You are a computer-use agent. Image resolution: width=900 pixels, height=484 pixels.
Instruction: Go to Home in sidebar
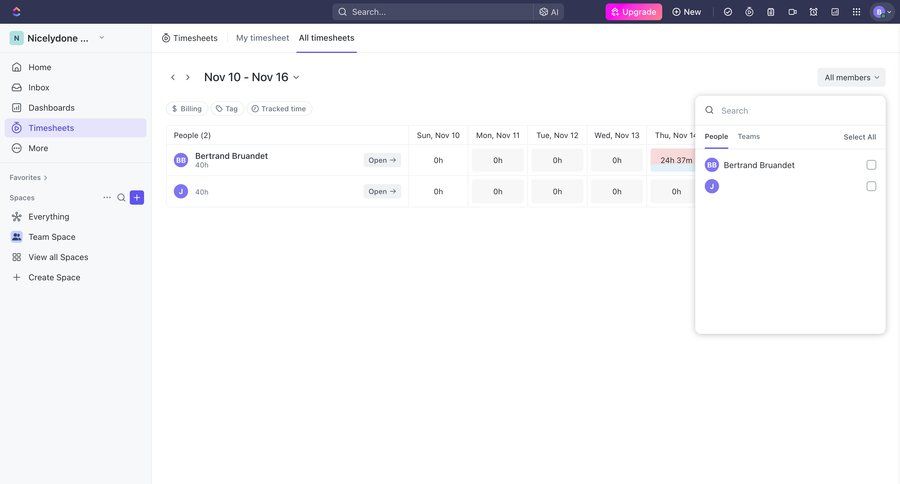75,67
